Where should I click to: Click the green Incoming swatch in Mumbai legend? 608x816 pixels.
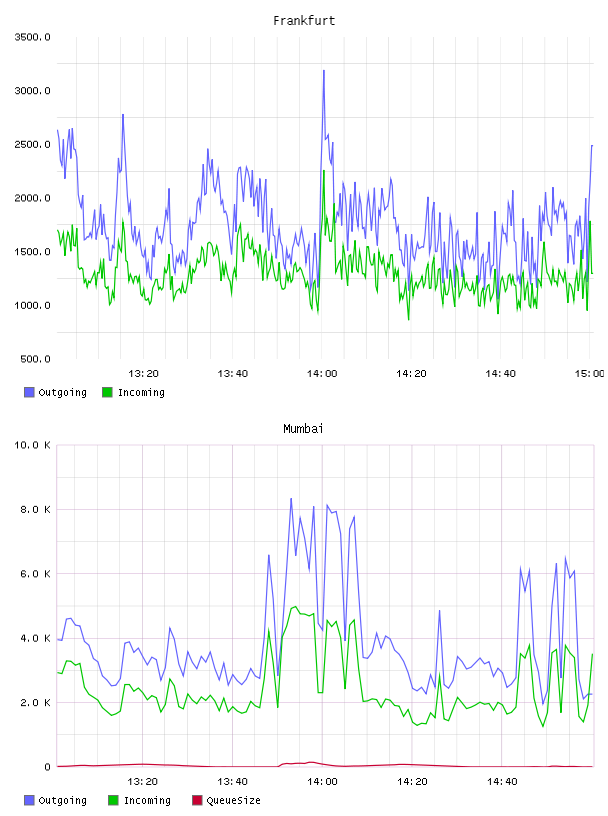[x=113, y=800]
